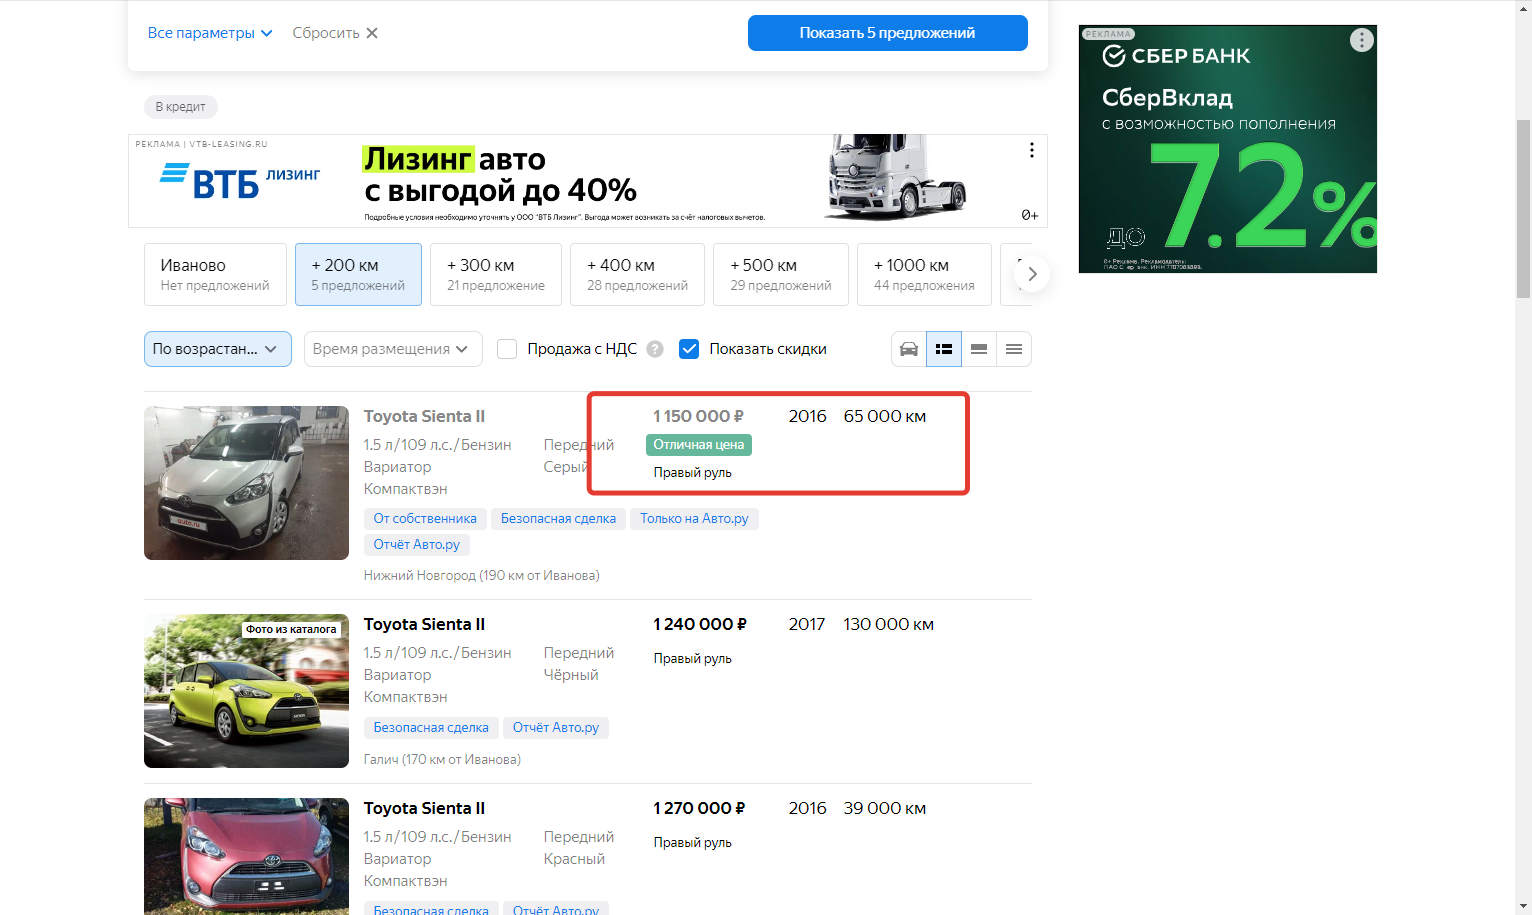Open Отчёт Авто.ру for the 1 150 000 ₽ listing
The width and height of the screenshot is (1532, 915).
[x=417, y=545]
